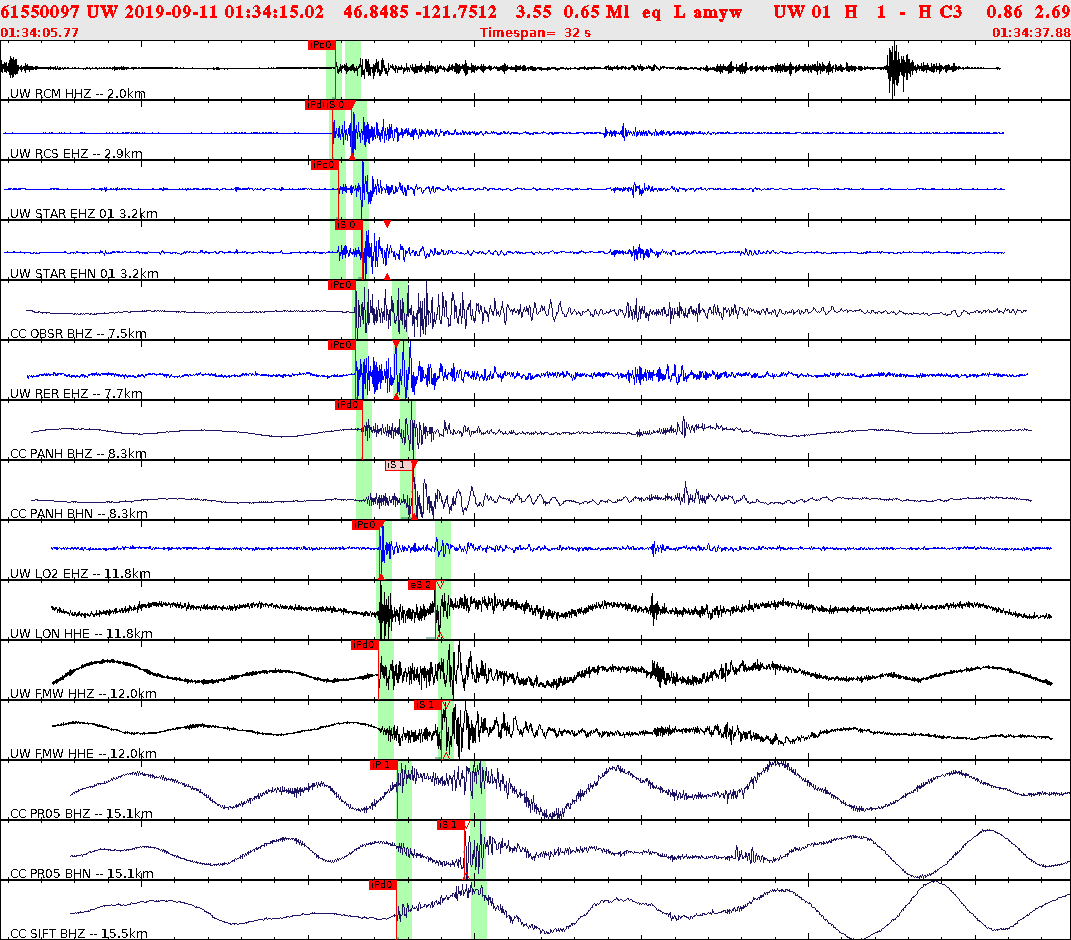Click the iS 1 pick flag on UW FMW HHE
The height and width of the screenshot is (940, 1071).
click(x=426, y=704)
